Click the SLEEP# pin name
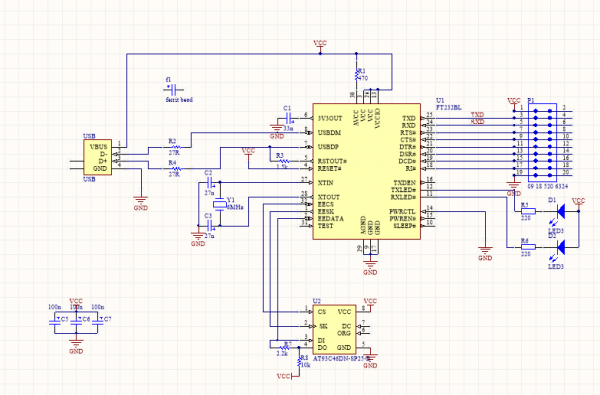Image resolution: width=600 pixels, height=395 pixels. click(405, 226)
